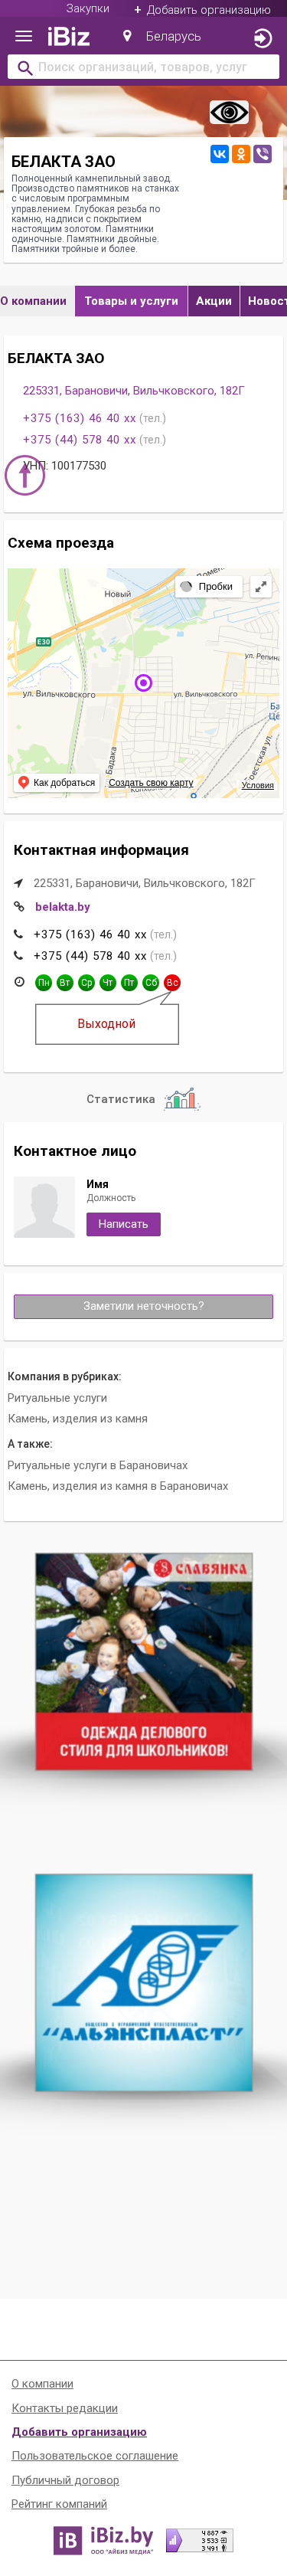Open the hamburger menu icon

[23, 37]
